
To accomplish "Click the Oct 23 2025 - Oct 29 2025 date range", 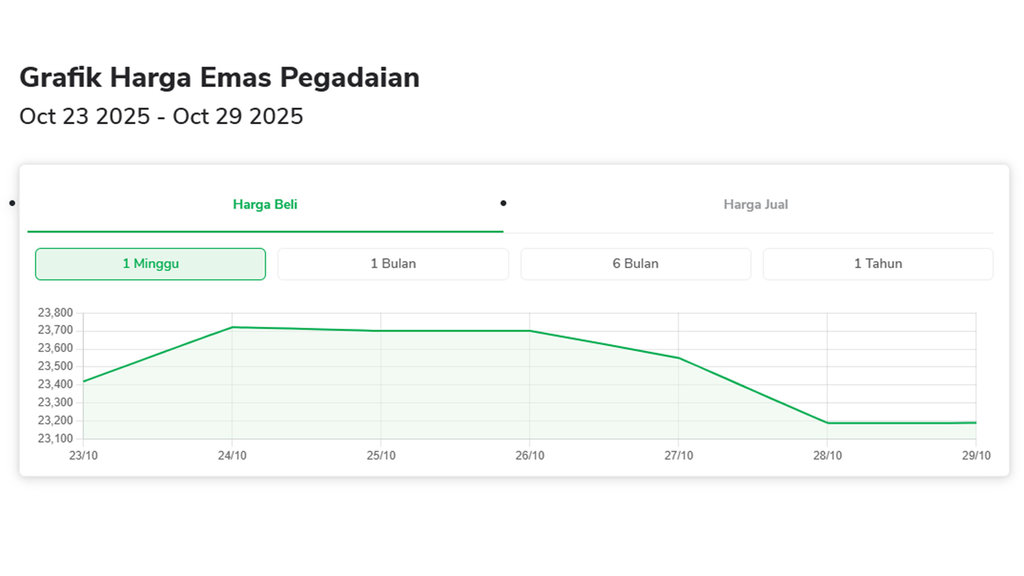I will tap(161, 117).
